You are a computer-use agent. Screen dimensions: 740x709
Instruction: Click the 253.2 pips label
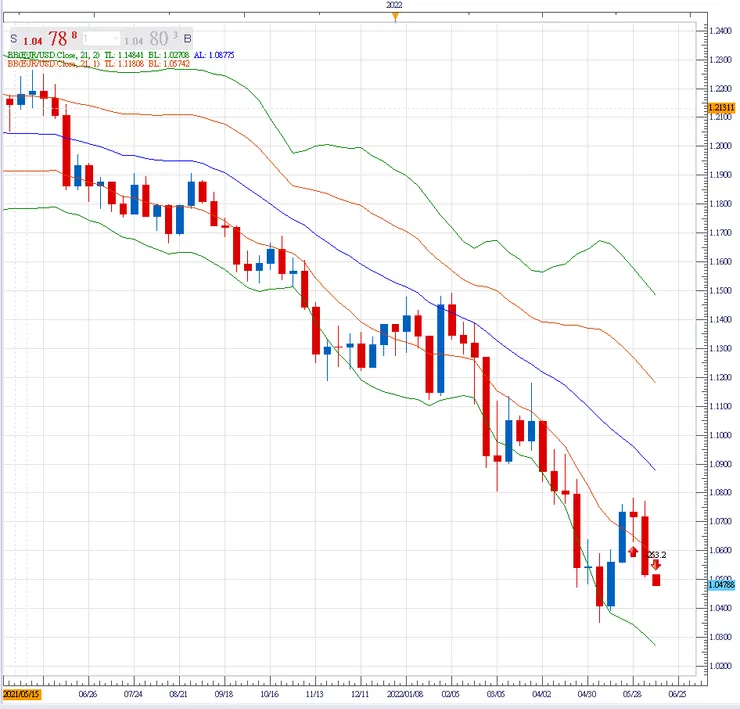tap(657, 555)
